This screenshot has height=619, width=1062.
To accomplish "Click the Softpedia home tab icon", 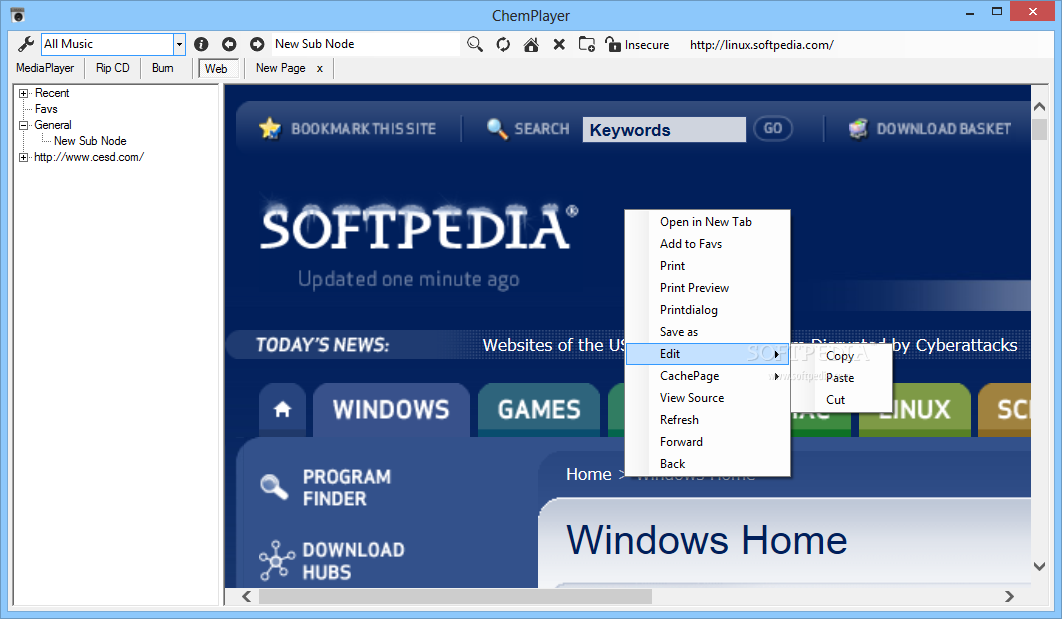I will pos(282,409).
